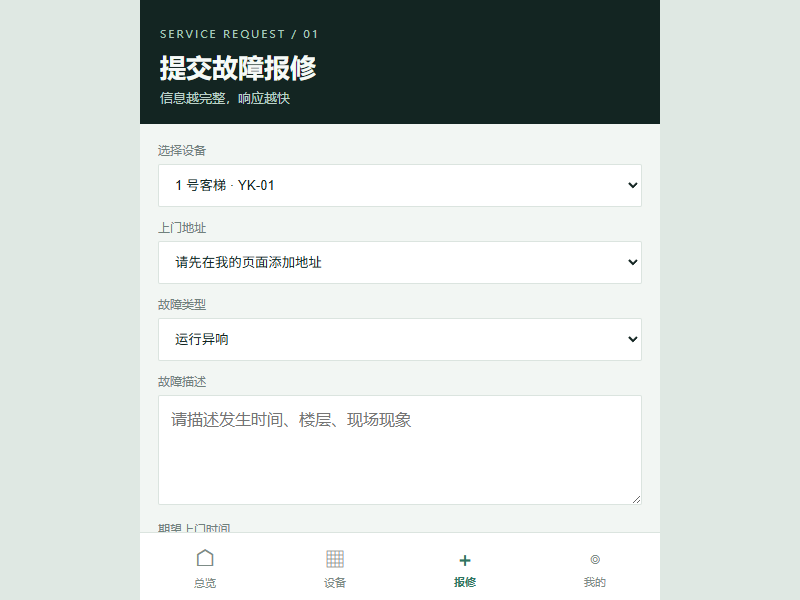
Task: Select the 报修 tab label
Action: (x=465, y=582)
